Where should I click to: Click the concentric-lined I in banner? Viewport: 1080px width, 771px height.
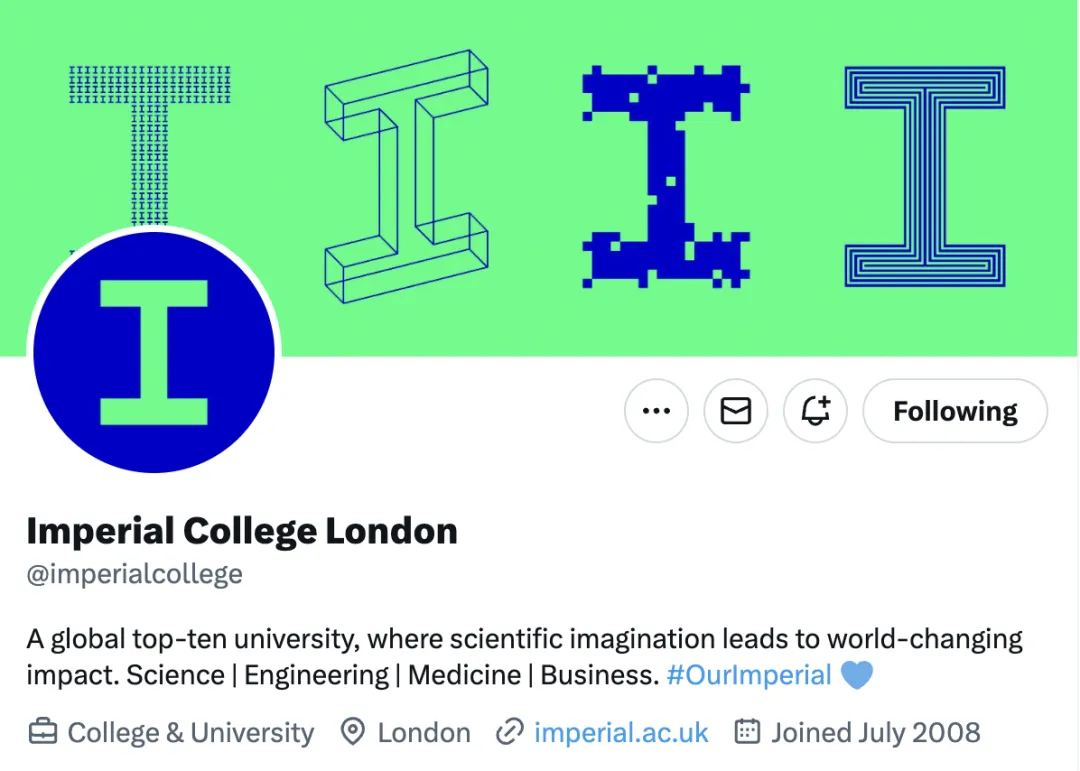tap(925, 176)
